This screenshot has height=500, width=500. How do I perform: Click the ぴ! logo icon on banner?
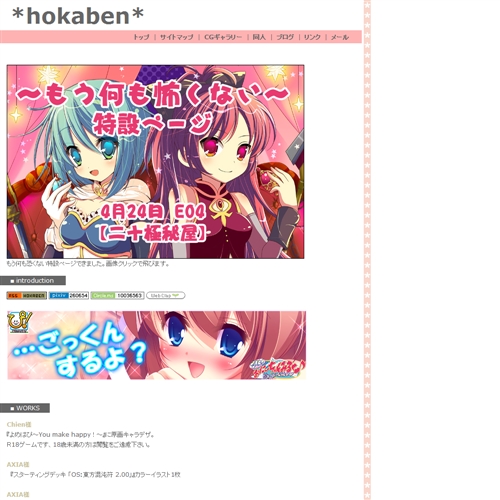(x=20, y=322)
